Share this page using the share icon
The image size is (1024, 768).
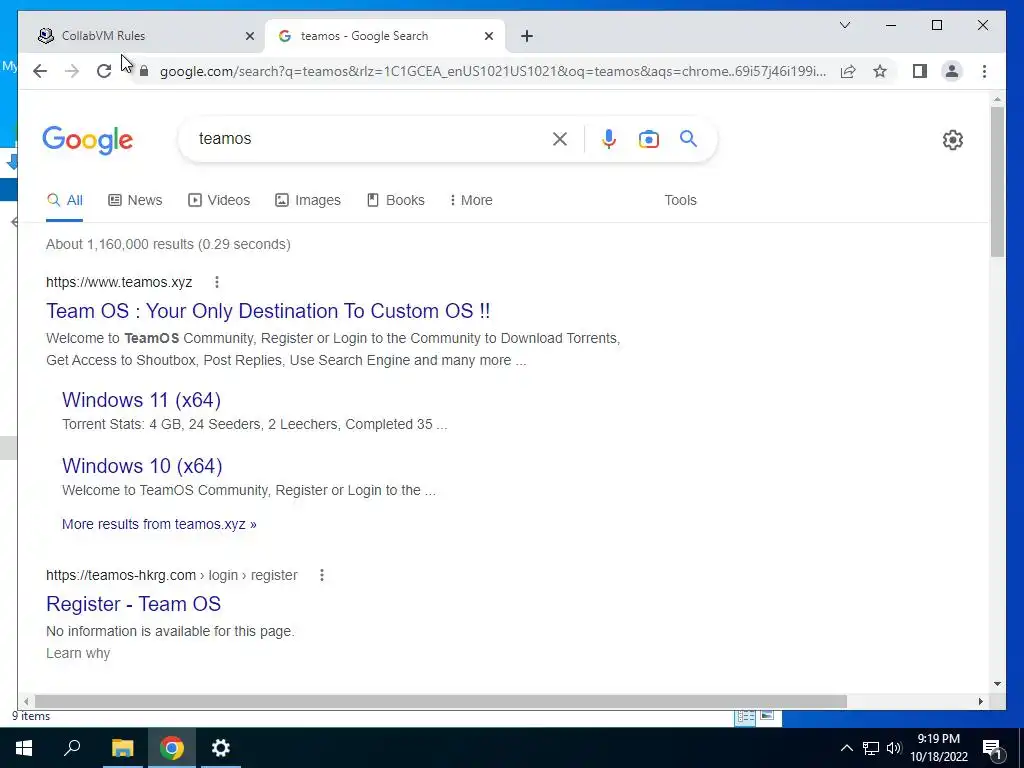pos(848,71)
